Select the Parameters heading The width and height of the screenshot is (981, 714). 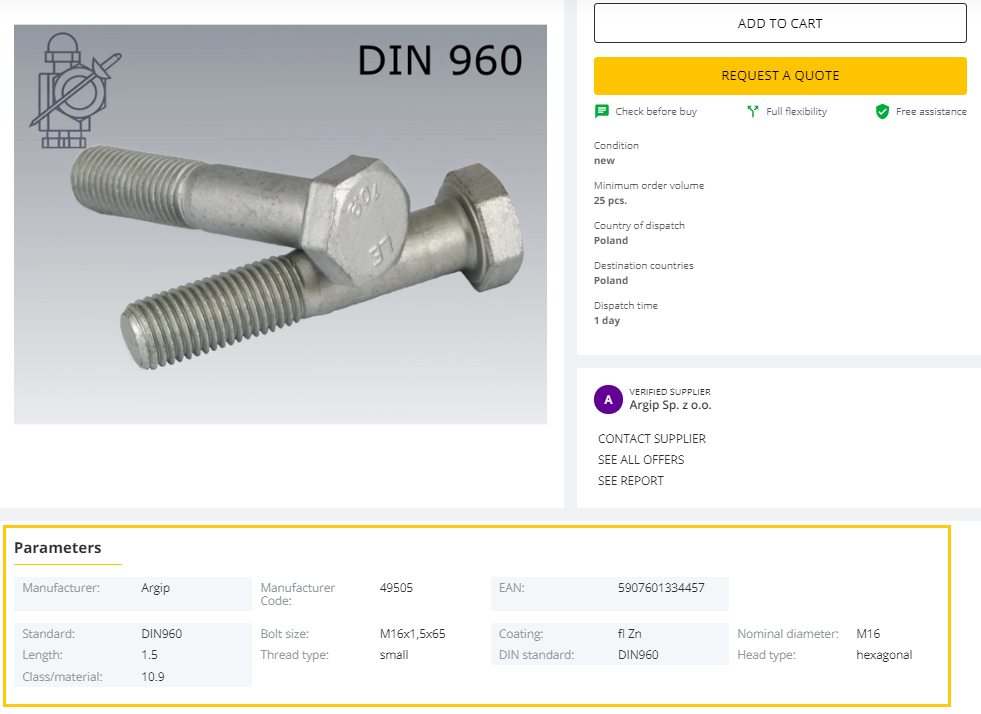coord(58,548)
